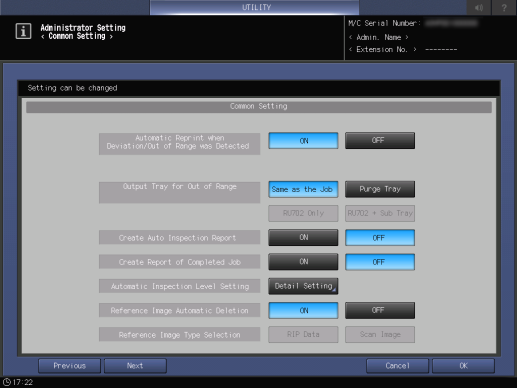Click the 'Setting can be changed' message

(72, 88)
